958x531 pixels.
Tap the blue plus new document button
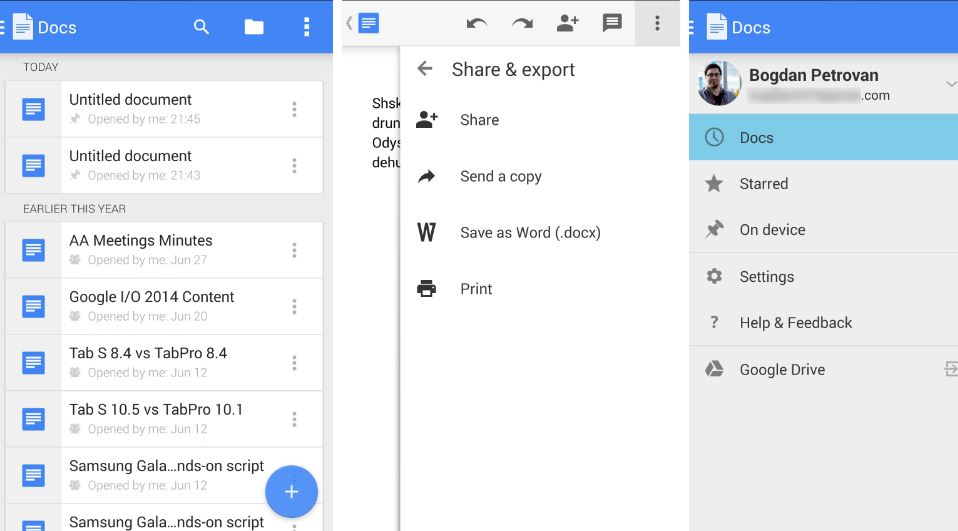tap(291, 491)
